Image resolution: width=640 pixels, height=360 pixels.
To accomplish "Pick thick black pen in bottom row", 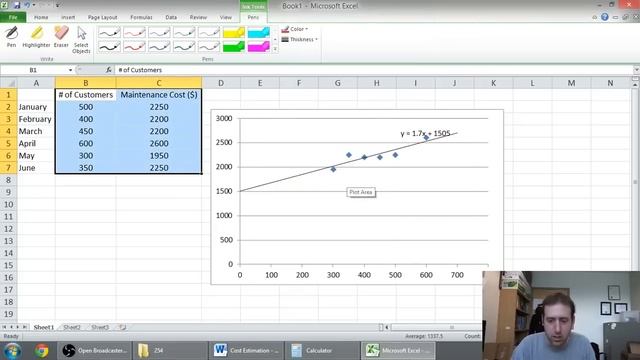I will [x=109, y=47].
